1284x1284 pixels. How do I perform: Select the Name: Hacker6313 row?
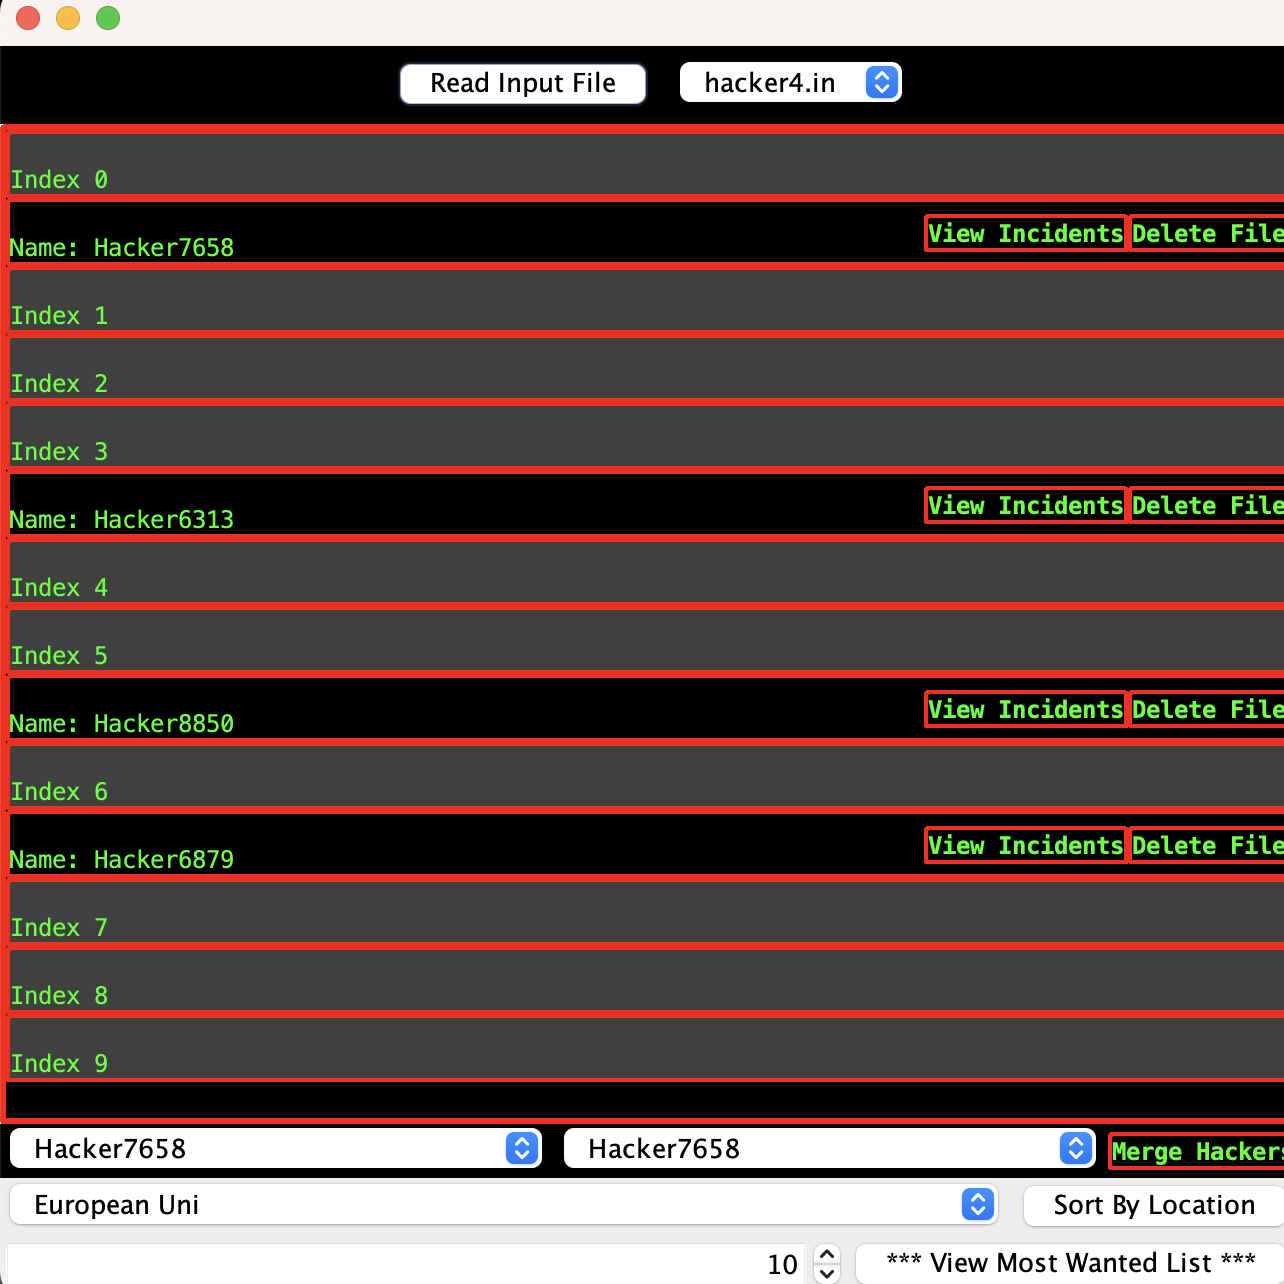pyautogui.click(x=646, y=505)
